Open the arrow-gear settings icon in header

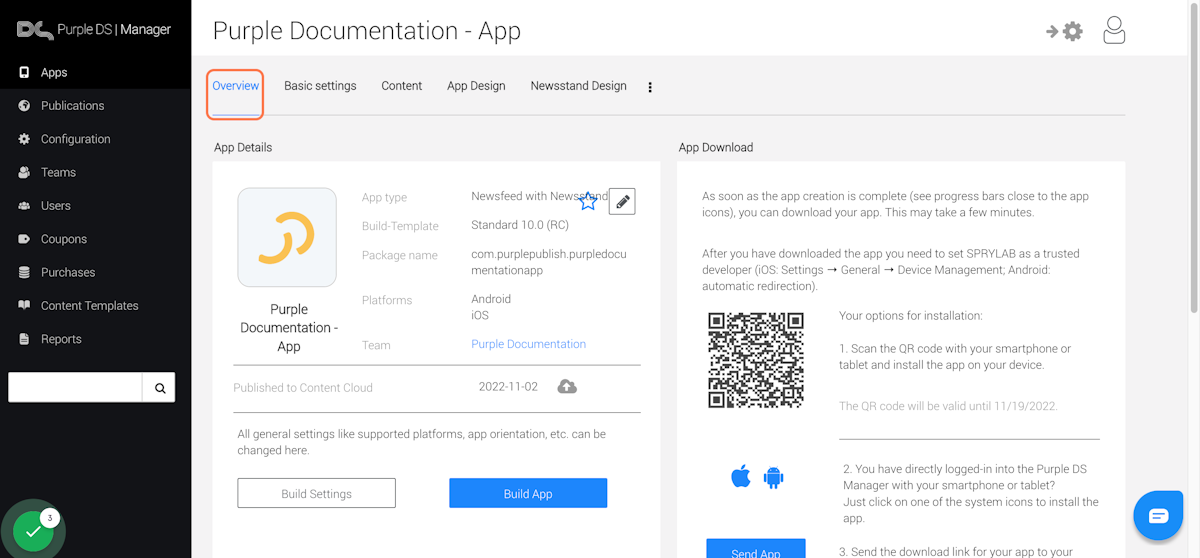coord(1065,31)
